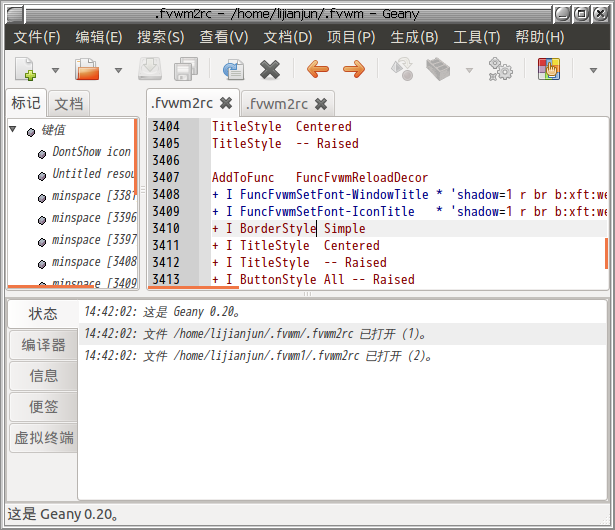
Task: Click the Reload file icon
Action: (x=234, y=70)
